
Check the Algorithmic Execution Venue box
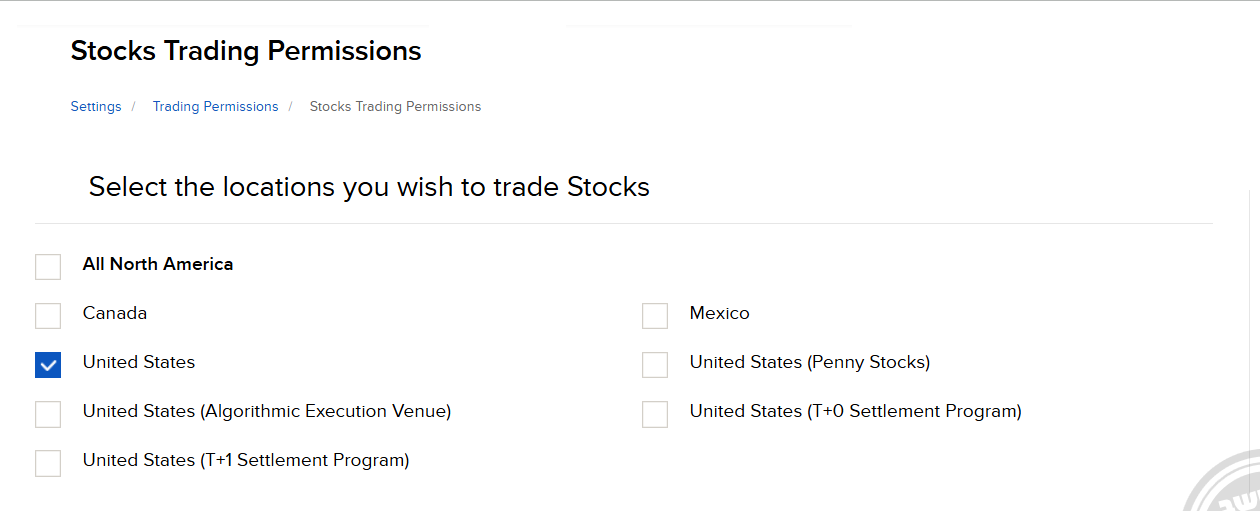coord(48,414)
